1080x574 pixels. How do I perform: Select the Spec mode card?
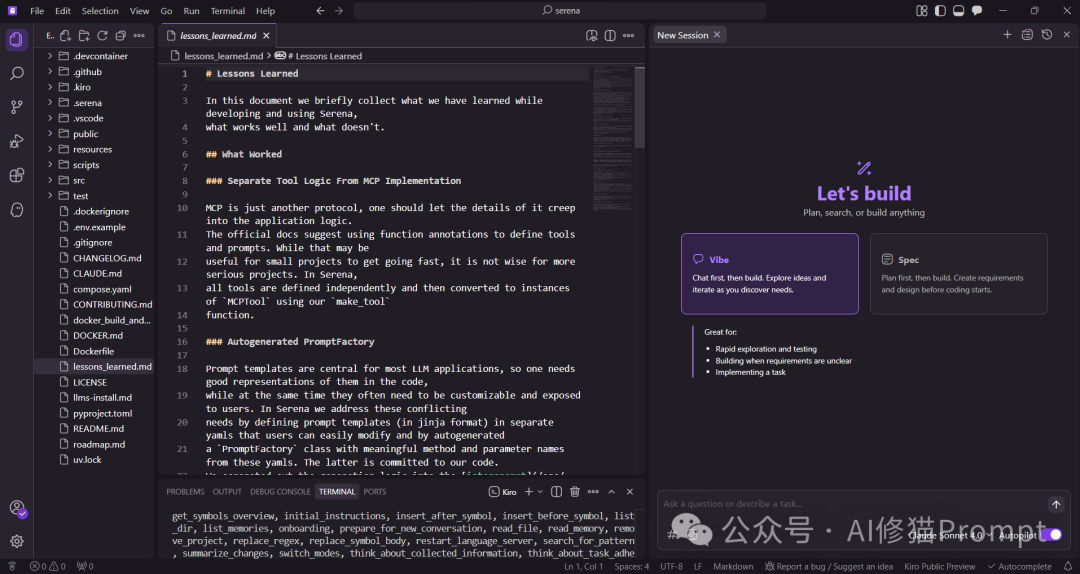[959, 274]
